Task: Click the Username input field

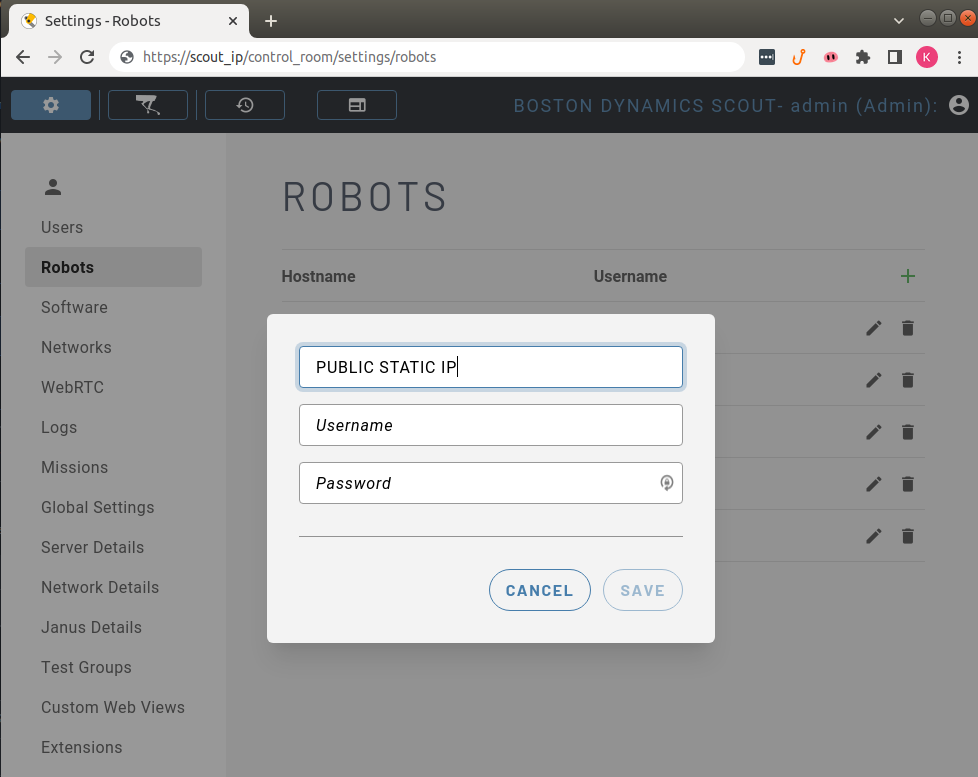Action: [490, 425]
